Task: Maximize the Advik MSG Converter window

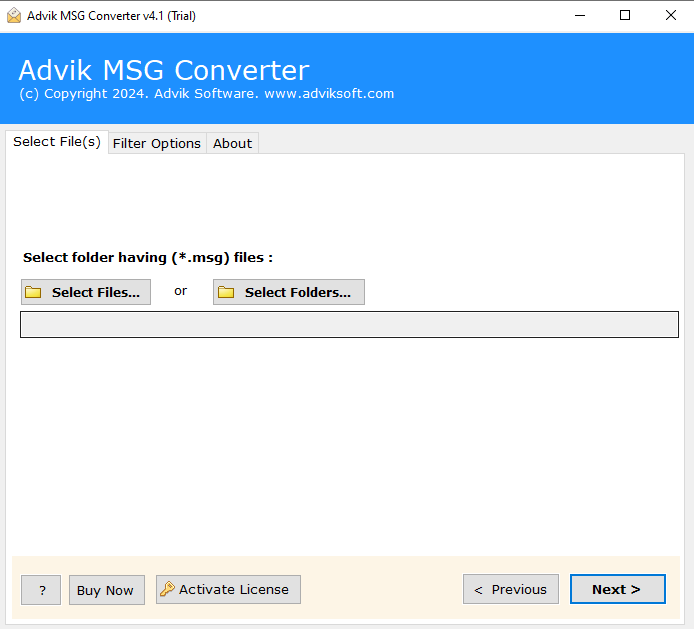Action: (625, 15)
